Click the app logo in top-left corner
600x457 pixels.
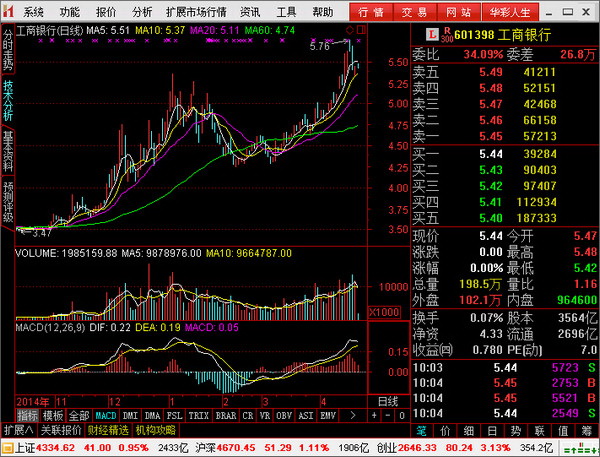pos(8,11)
